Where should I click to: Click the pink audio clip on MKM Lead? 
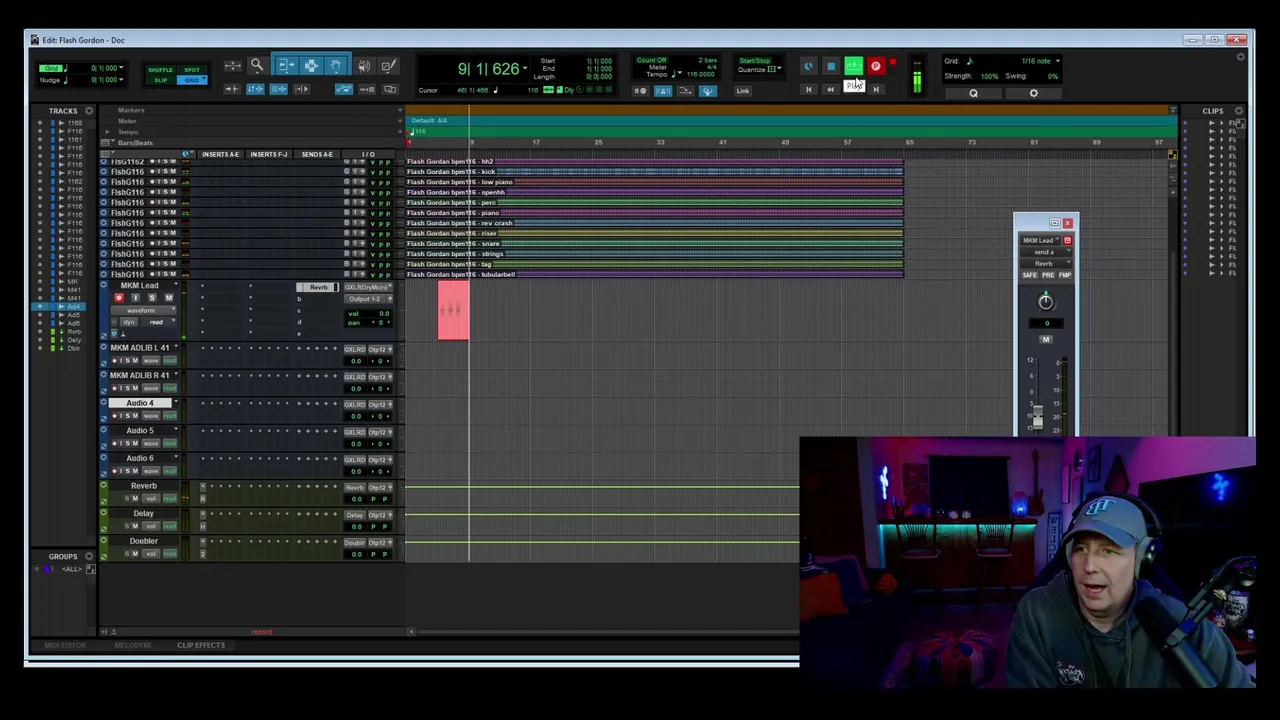click(453, 310)
